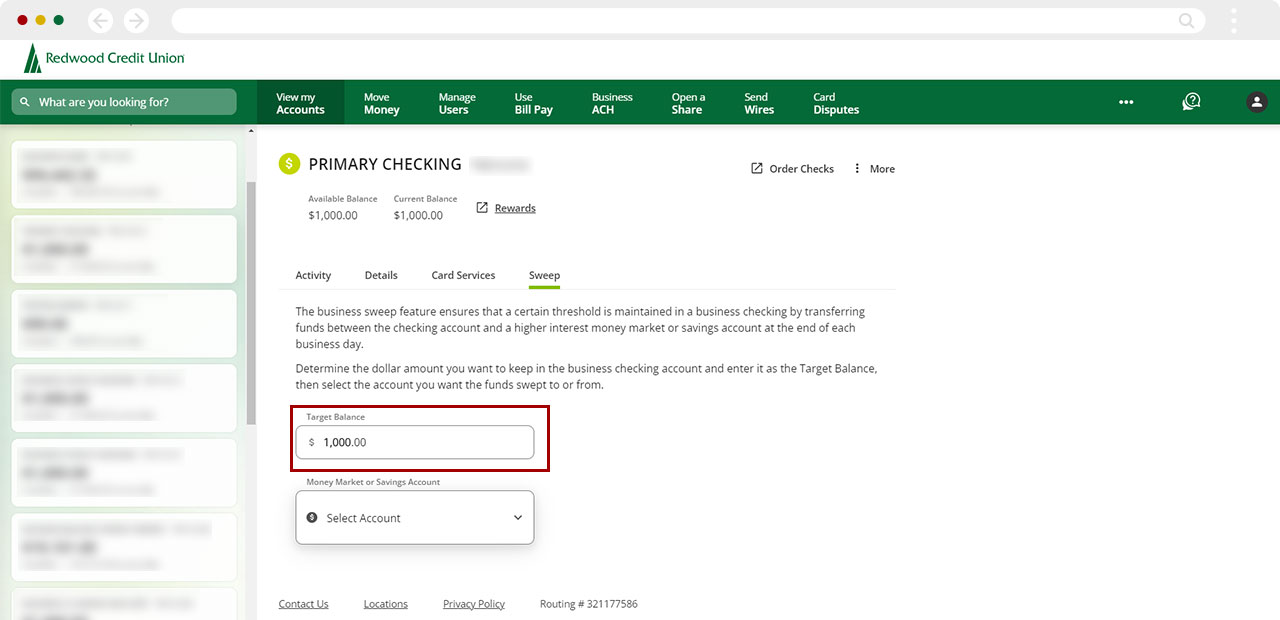Open the user profile icon
Image resolution: width=1280 pixels, height=620 pixels.
(1257, 102)
